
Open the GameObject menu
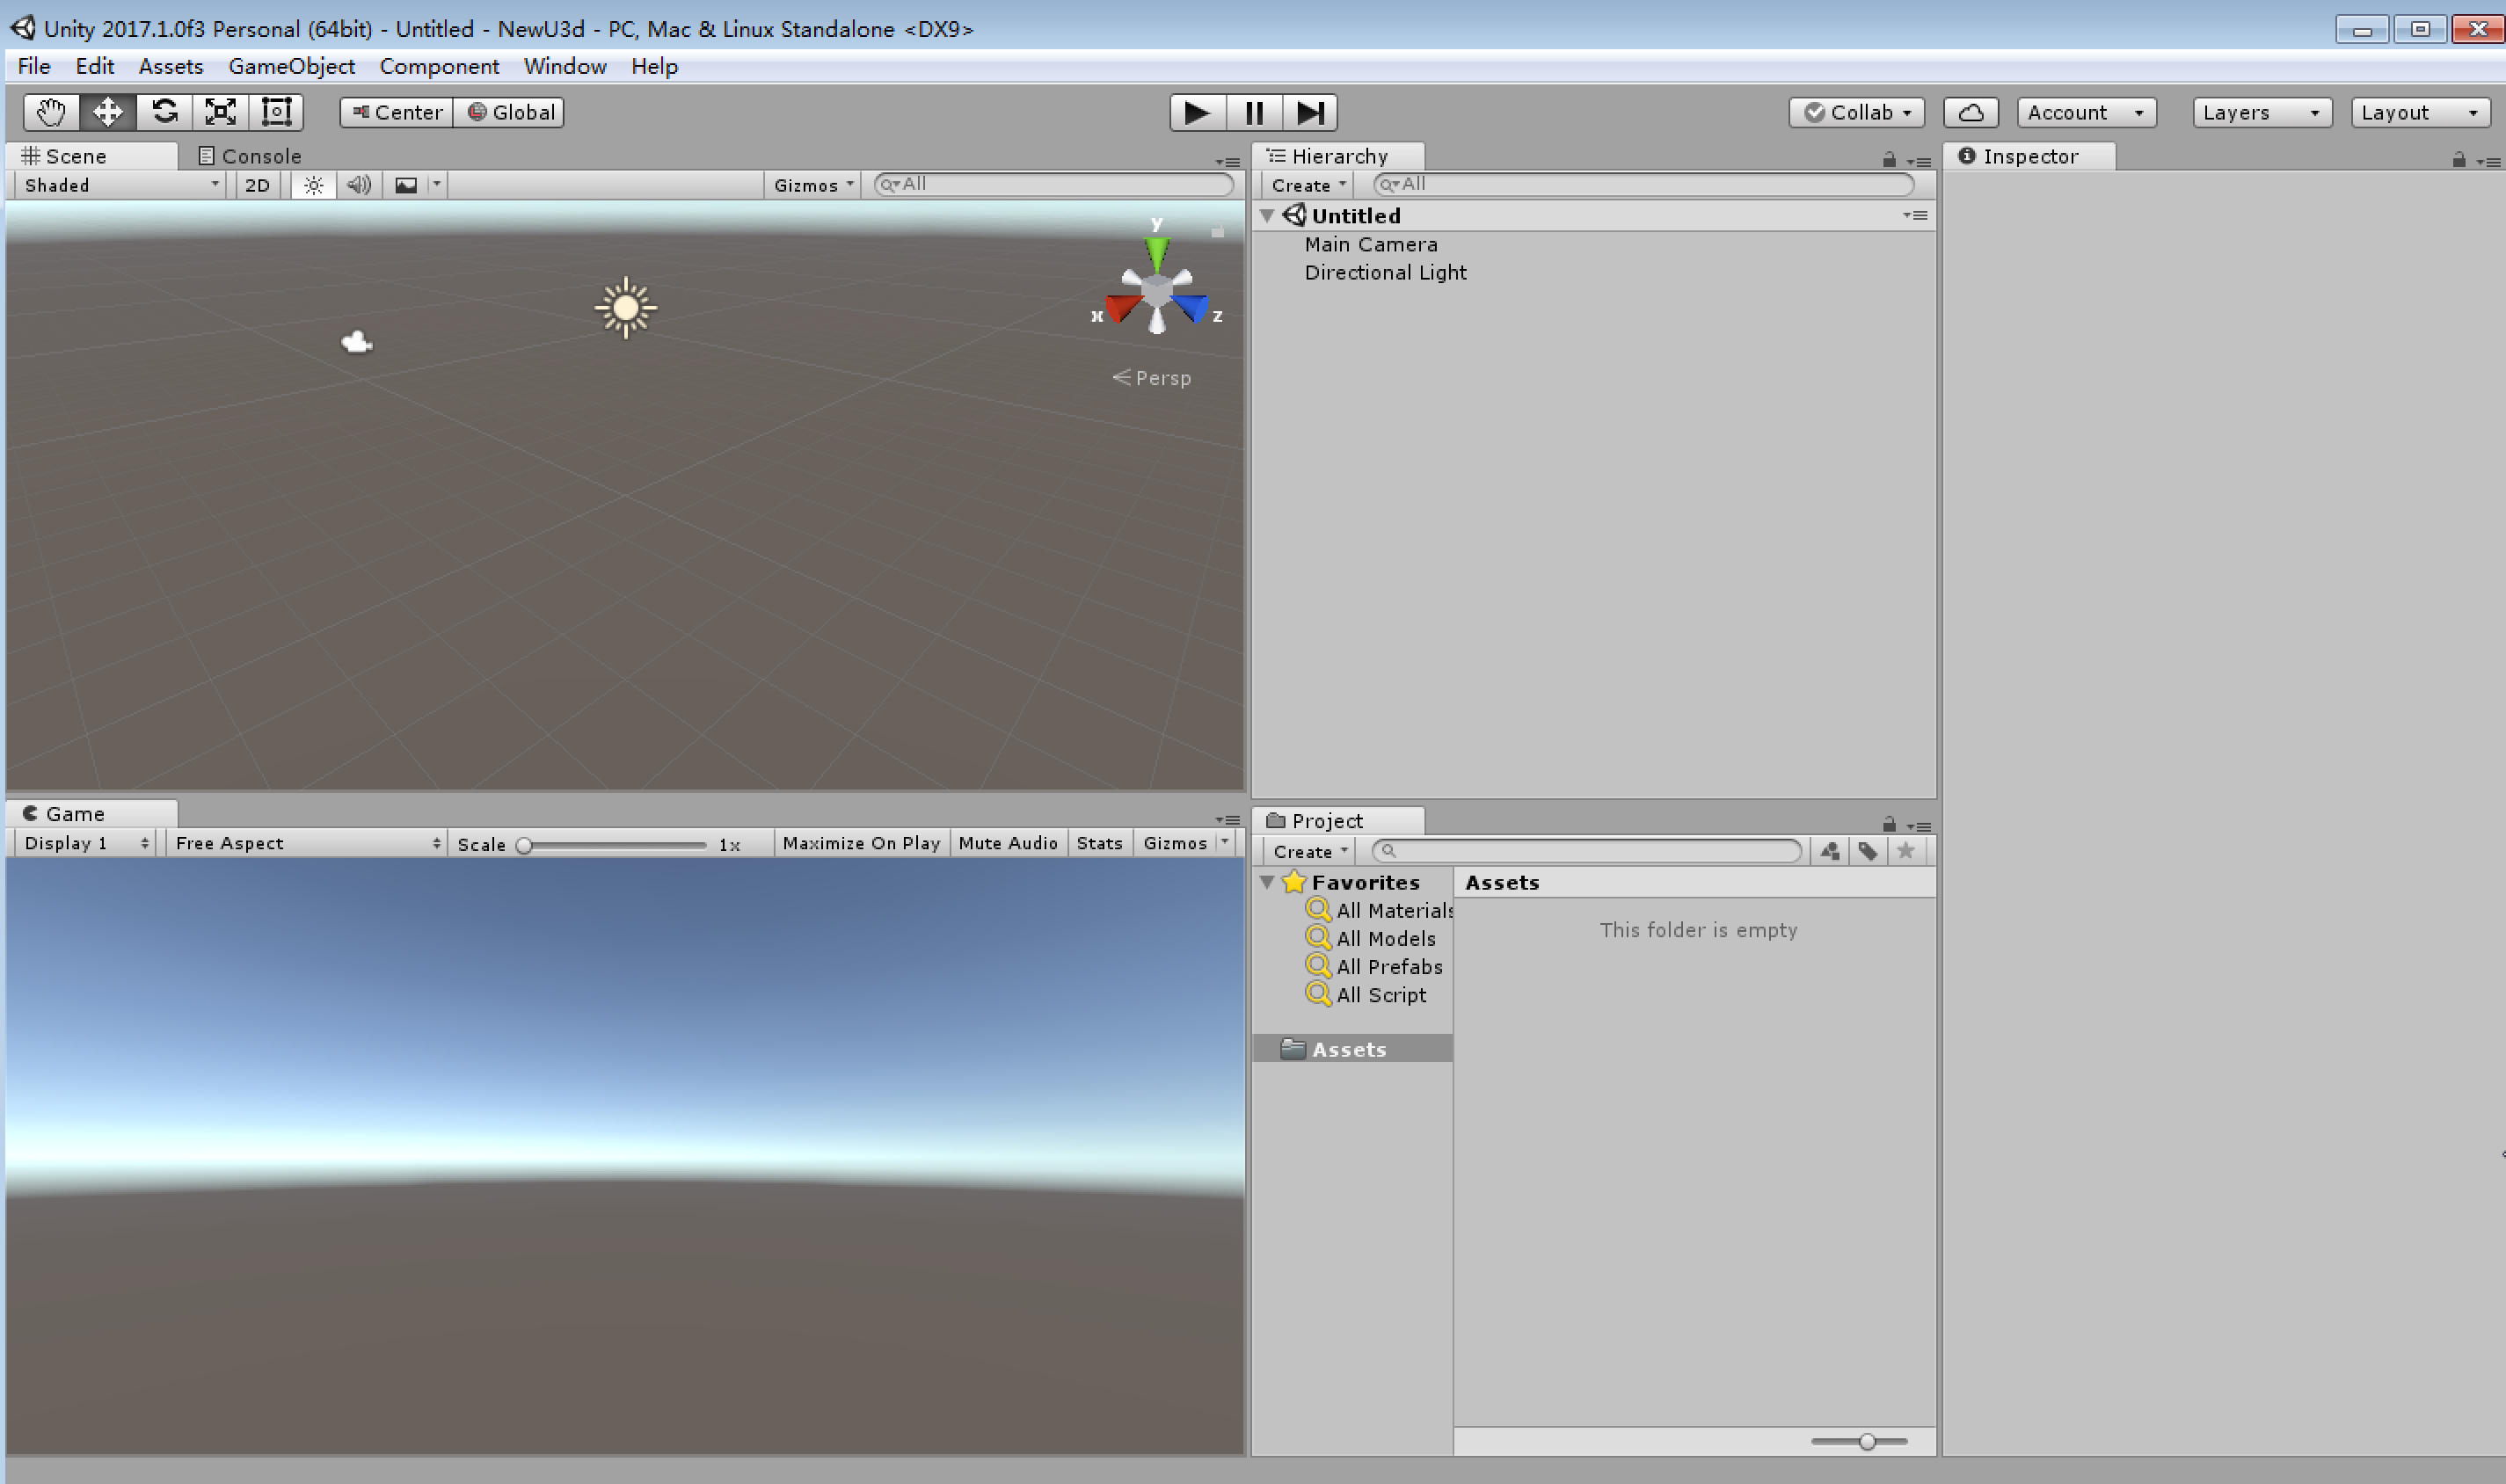(291, 66)
